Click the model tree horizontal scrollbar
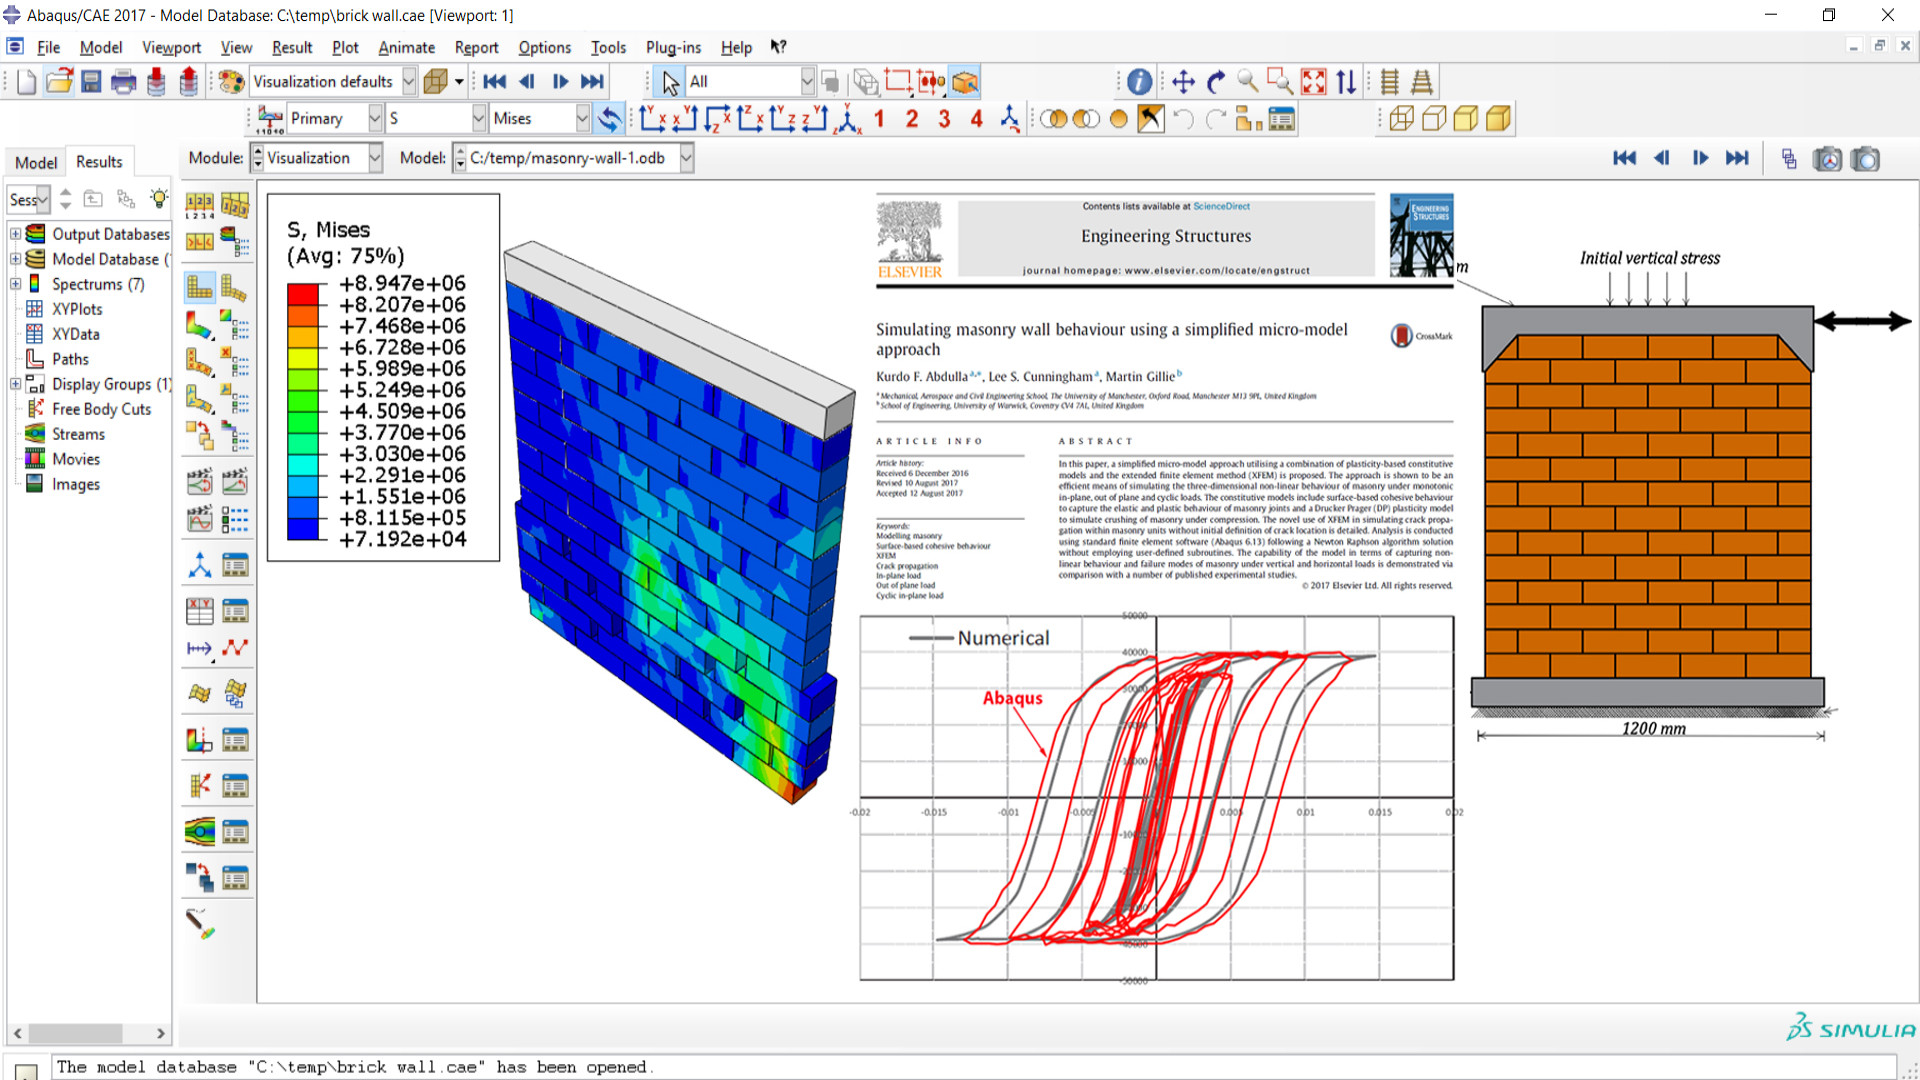Screen dimensions: 1920x1080 [88, 1033]
